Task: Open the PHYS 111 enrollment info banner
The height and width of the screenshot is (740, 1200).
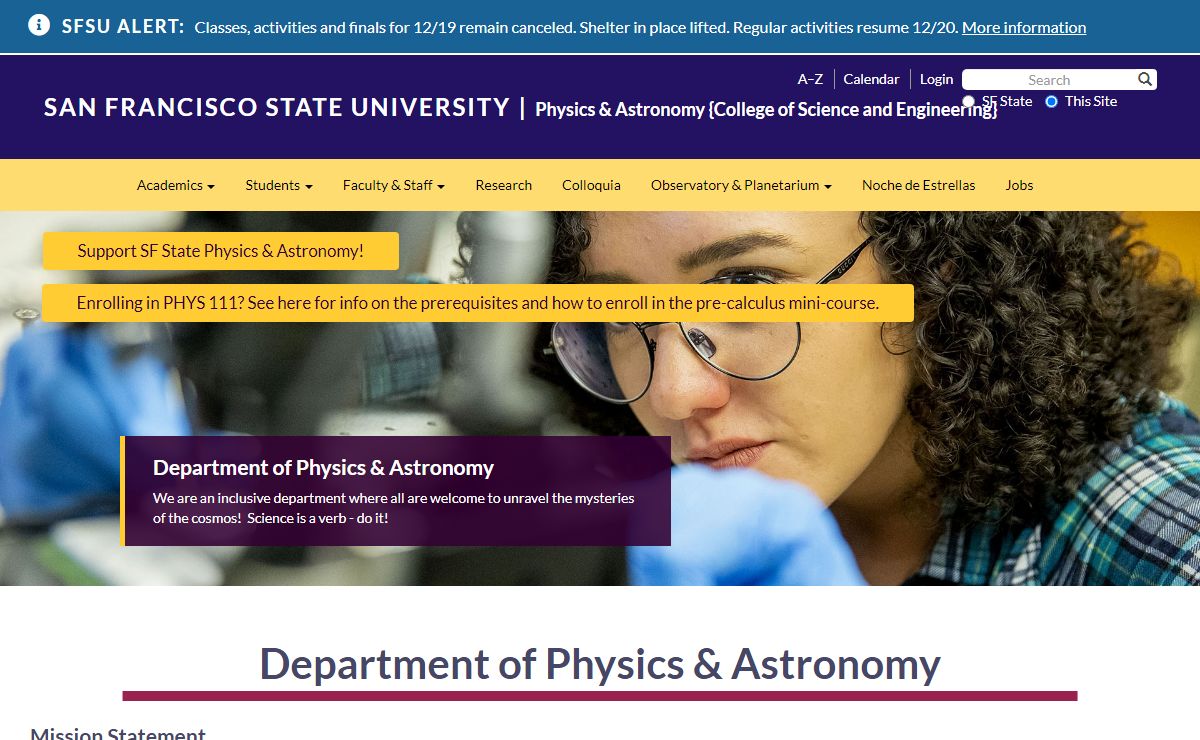Action: tap(478, 303)
